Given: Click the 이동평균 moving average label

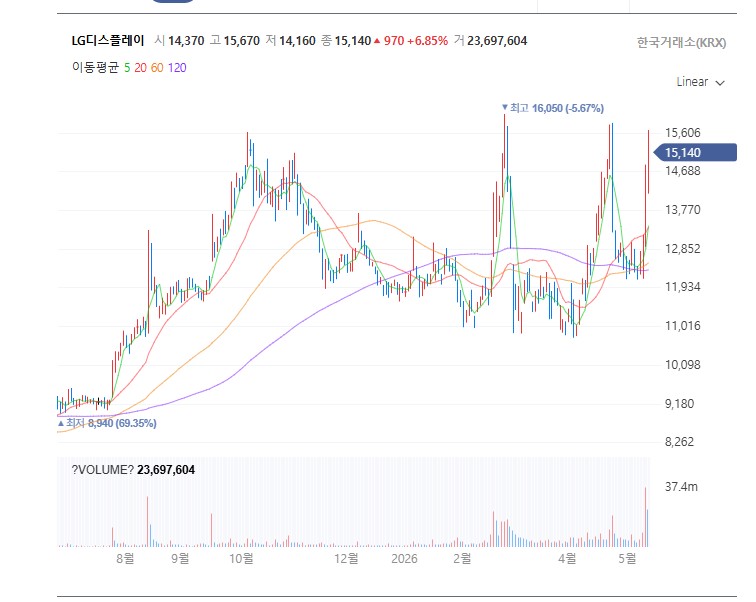Looking at the screenshot, I should (x=95, y=67).
